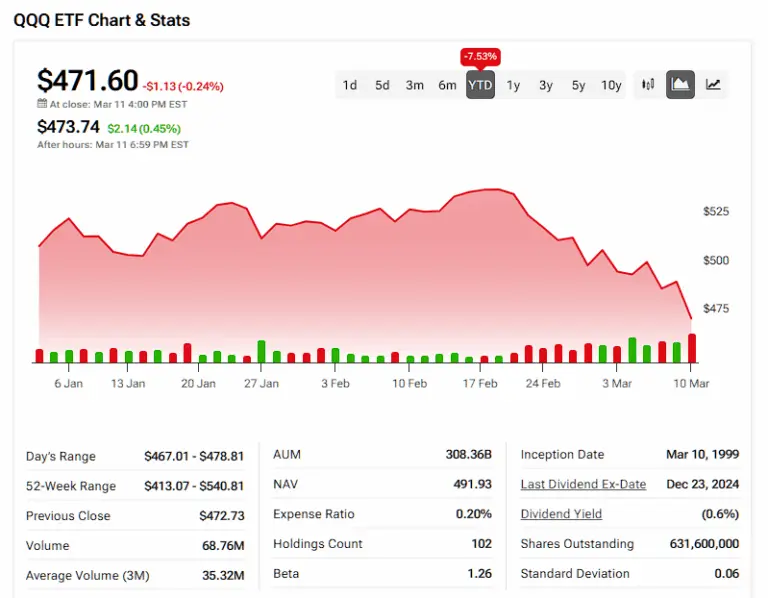Click the 27 Jan date axis label

[261, 383]
